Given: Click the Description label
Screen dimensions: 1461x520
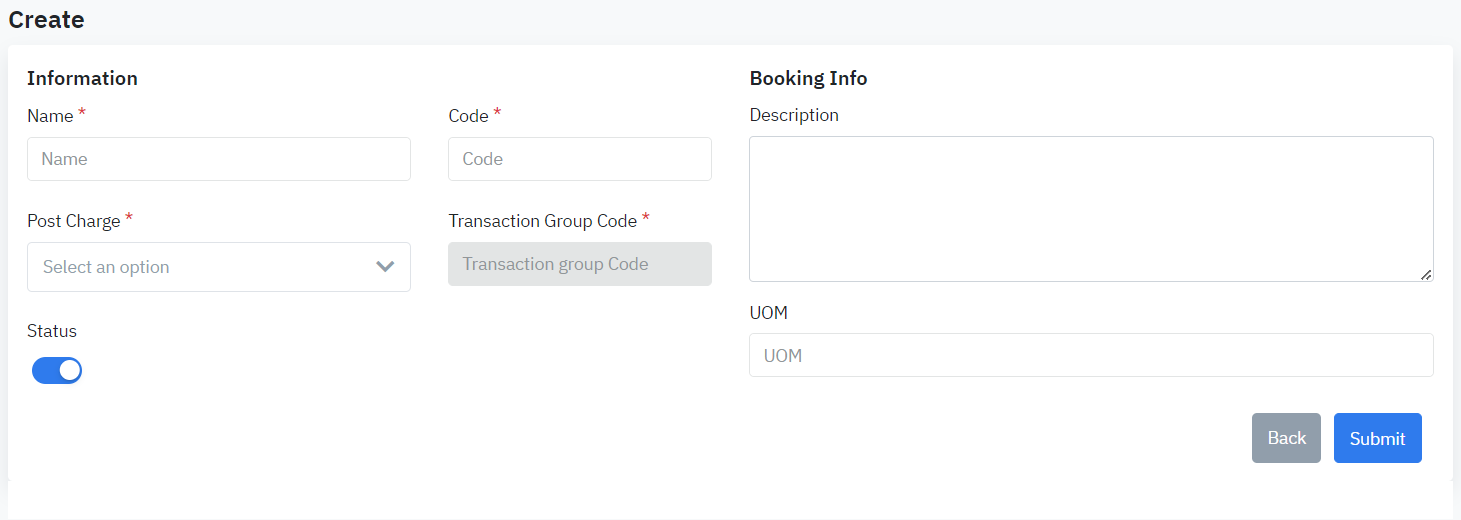Looking at the screenshot, I should (794, 115).
